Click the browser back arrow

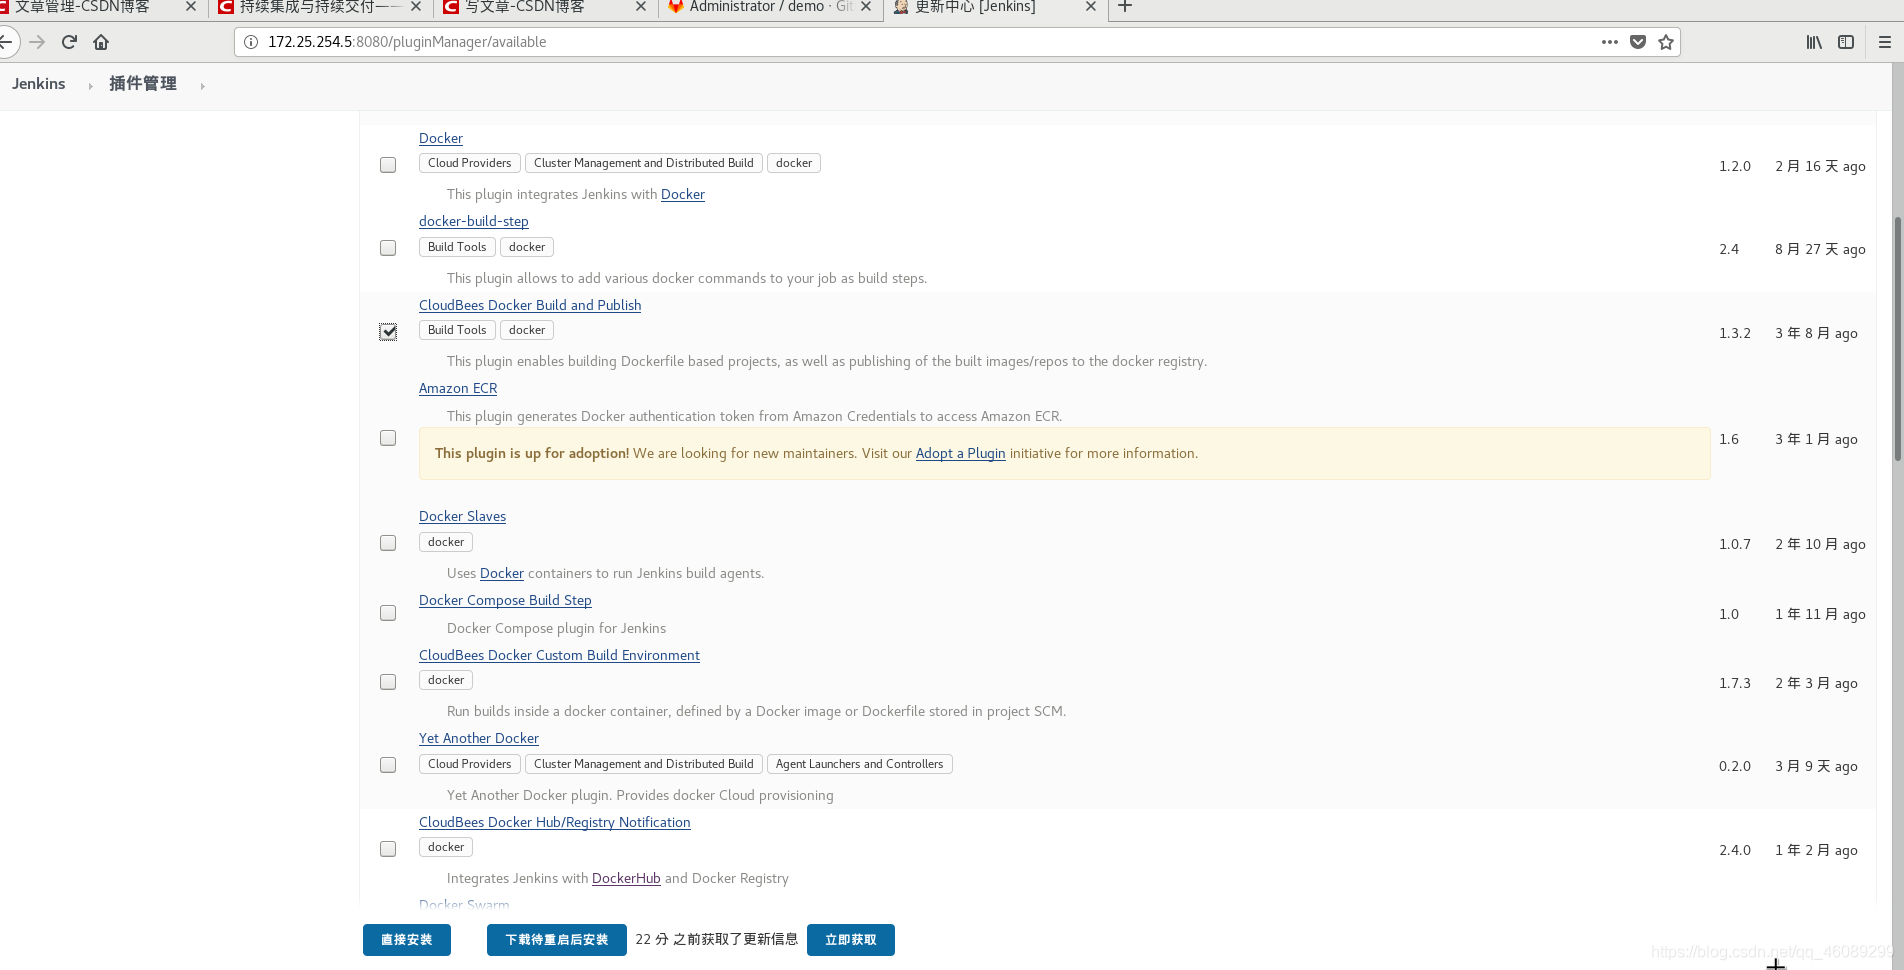pos(7,42)
